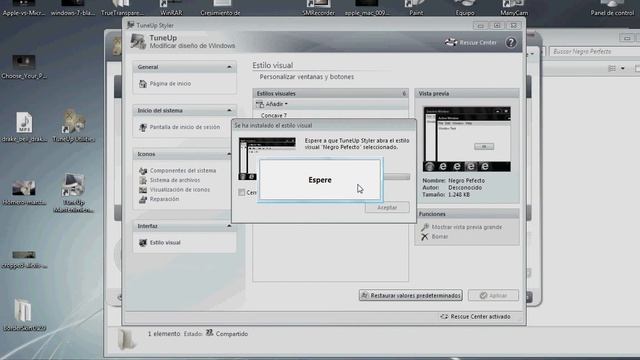The image size is (640, 360).
Task: Click the Buscar Negro Perfecto search field
Action: 594,52
